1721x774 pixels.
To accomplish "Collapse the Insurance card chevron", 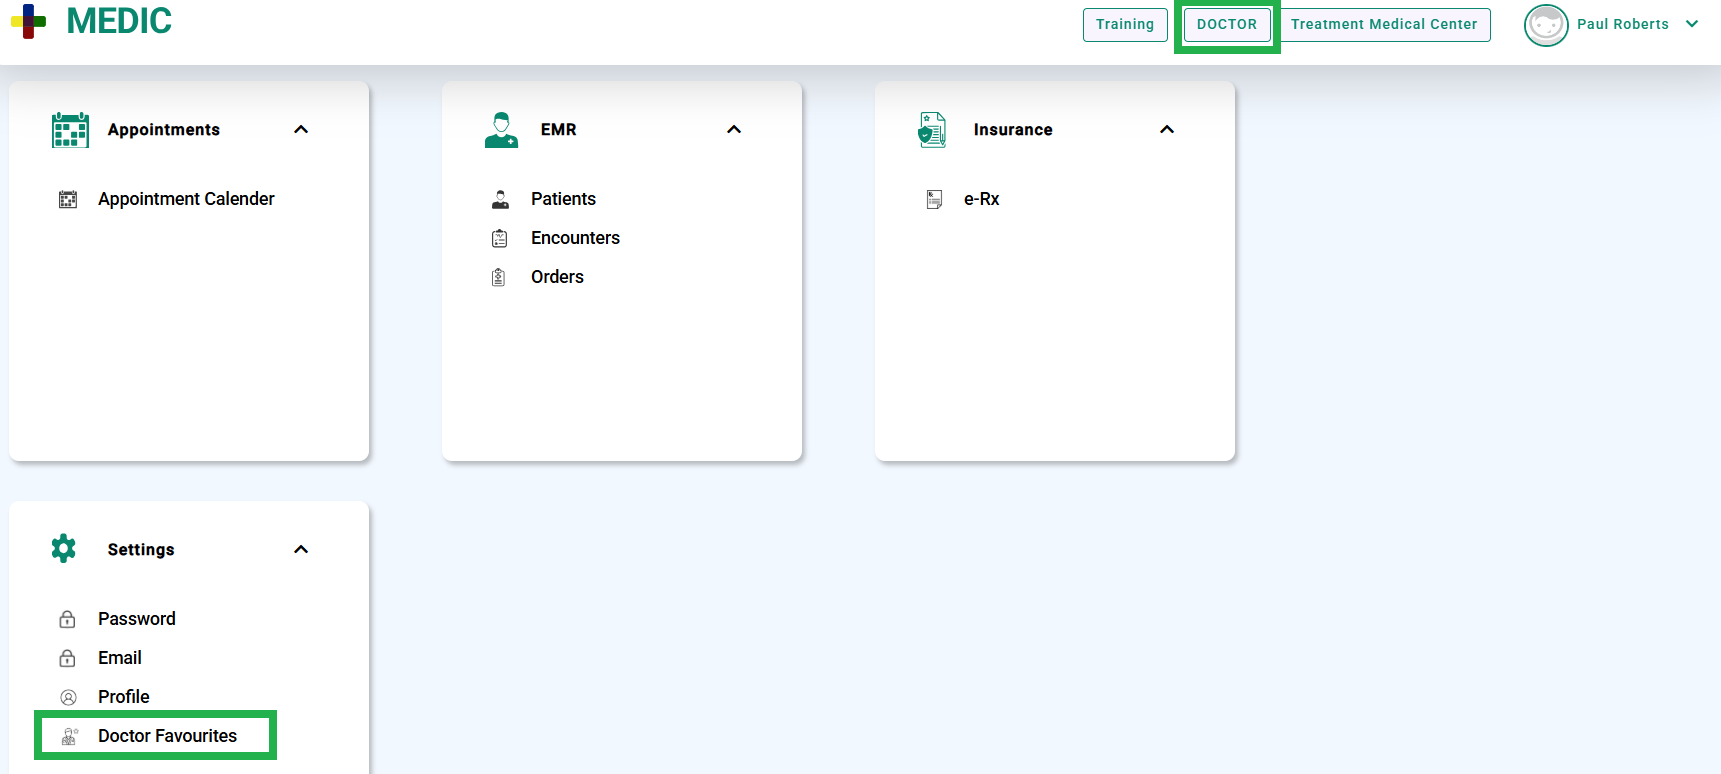I will click(x=1167, y=130).
